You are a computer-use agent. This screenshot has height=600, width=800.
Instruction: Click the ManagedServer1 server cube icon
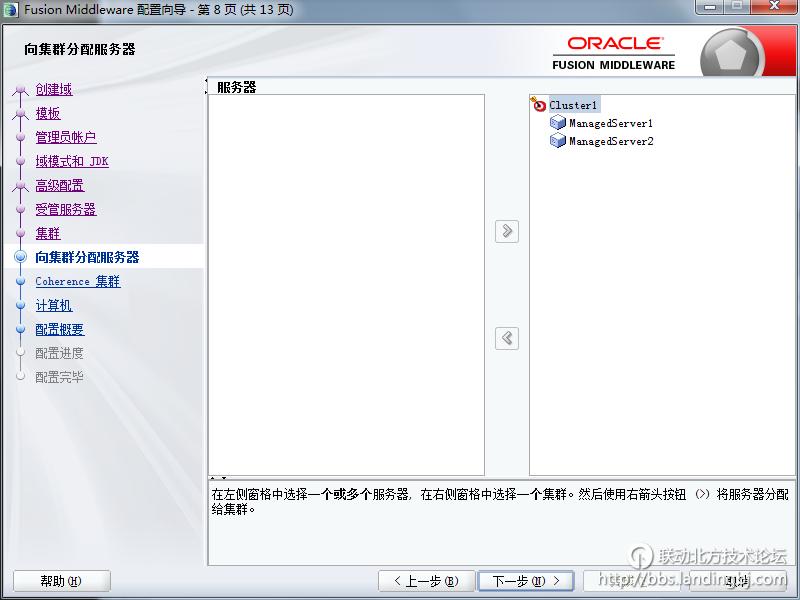(x=558, y=123)
